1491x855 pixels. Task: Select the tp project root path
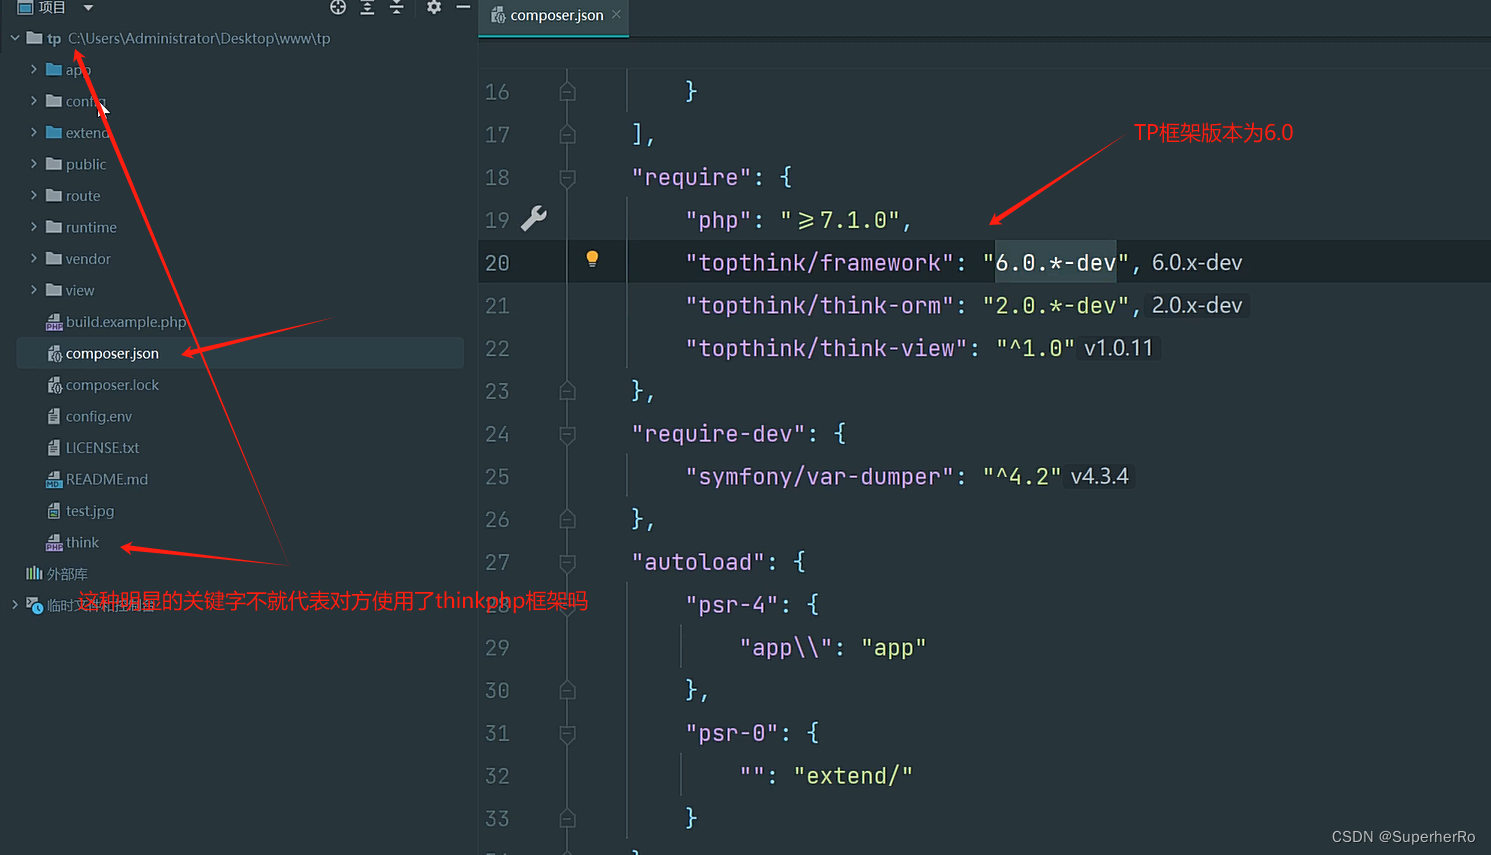199,38
